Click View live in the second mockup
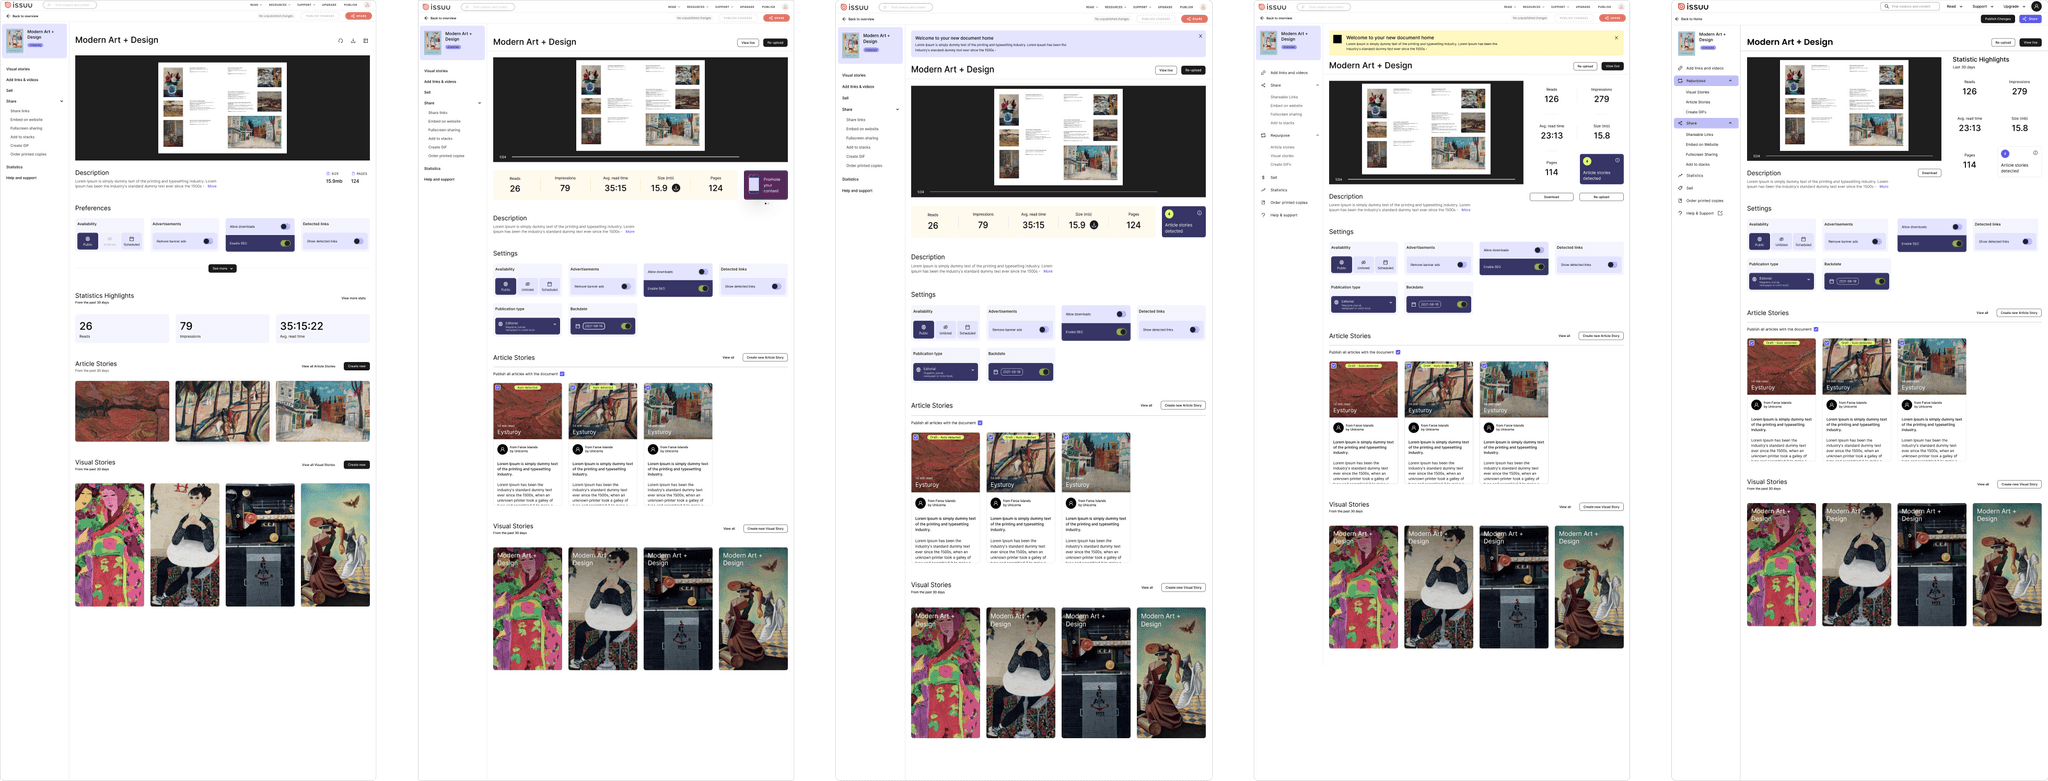Screen dimensions: 2048x781 click(x=748, y=43)
